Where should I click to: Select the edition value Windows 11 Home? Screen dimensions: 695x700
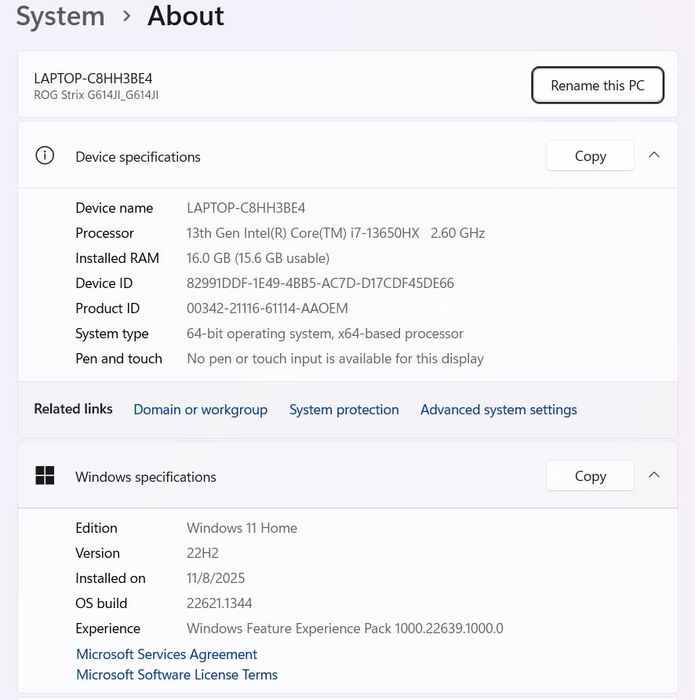pyautogui.click(x=241, y=528)
